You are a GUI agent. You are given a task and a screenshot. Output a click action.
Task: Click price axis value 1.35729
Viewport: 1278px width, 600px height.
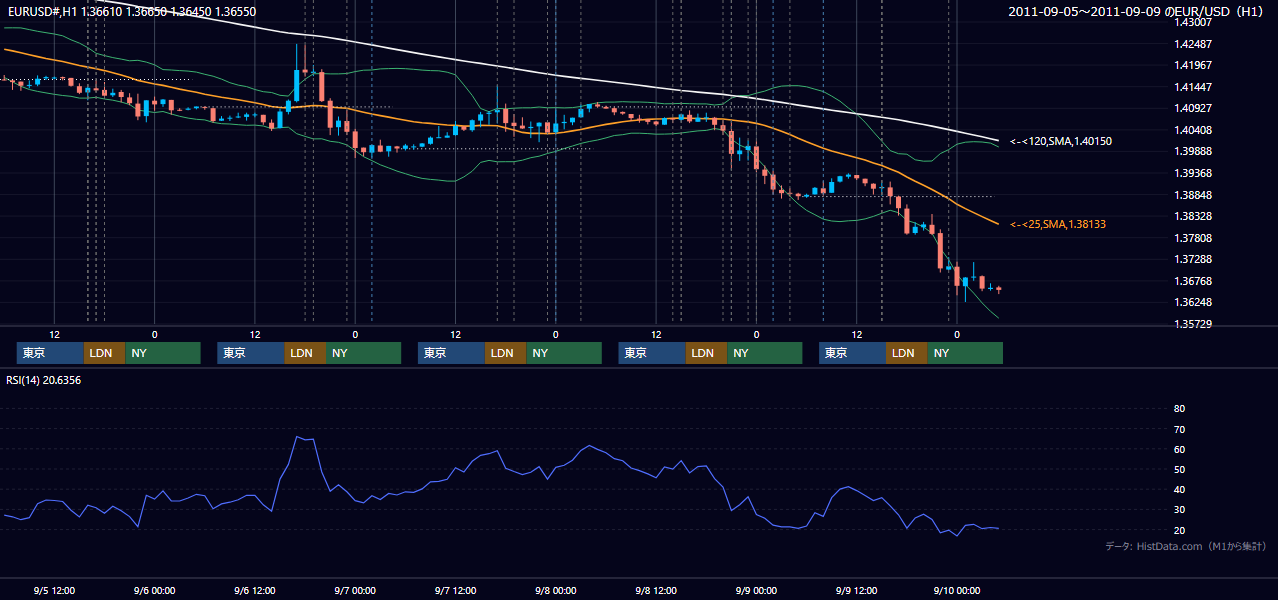tap(1193, 324)
